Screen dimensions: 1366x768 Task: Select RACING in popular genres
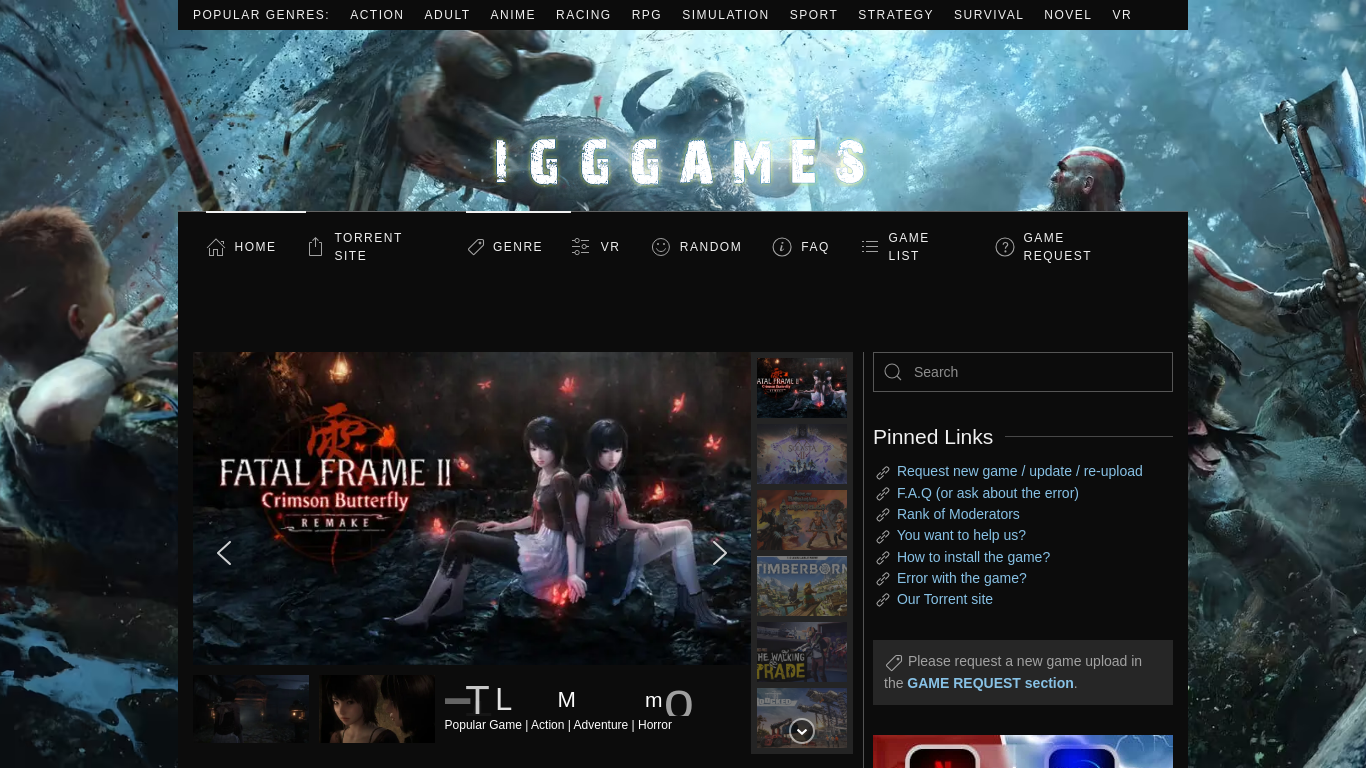(x=584, y=15)
